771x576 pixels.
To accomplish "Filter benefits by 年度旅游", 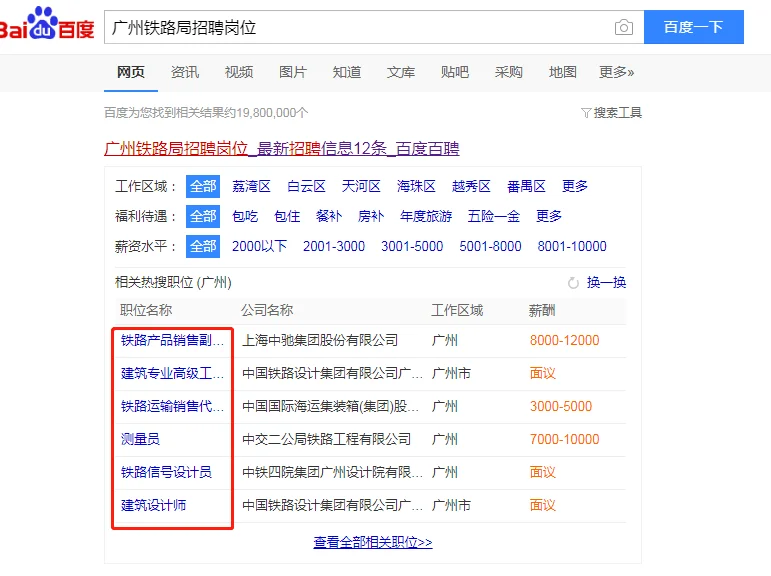I will [x=426, y=216].
